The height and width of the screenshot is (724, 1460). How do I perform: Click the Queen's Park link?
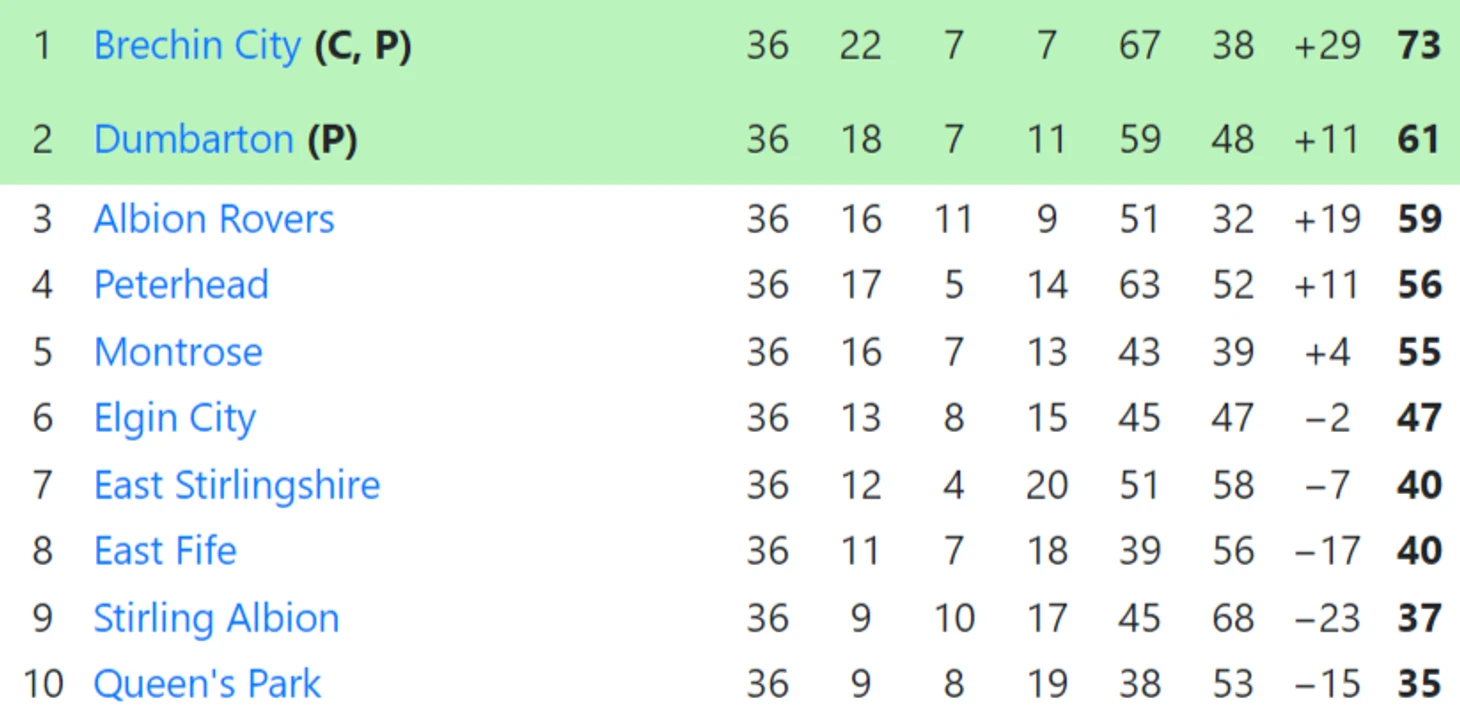(x=207, y=684)
